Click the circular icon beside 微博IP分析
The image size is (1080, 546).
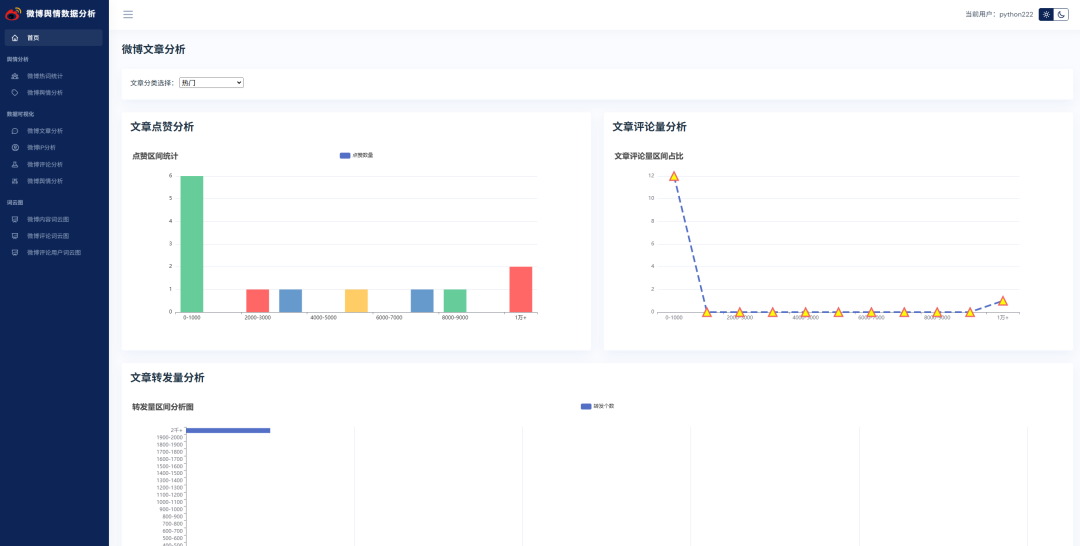(15, 147)
